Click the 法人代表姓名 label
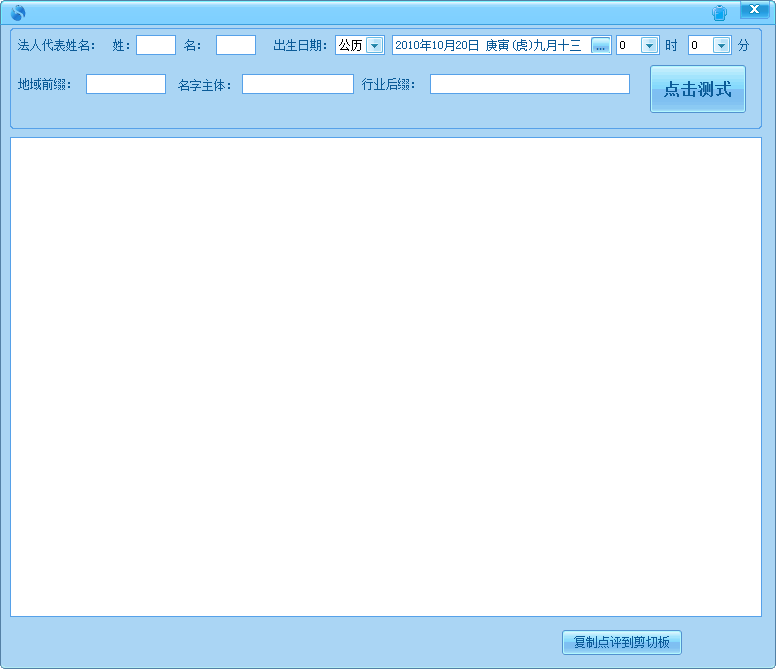Screen dimensions: 776x669 pos(57,45)
